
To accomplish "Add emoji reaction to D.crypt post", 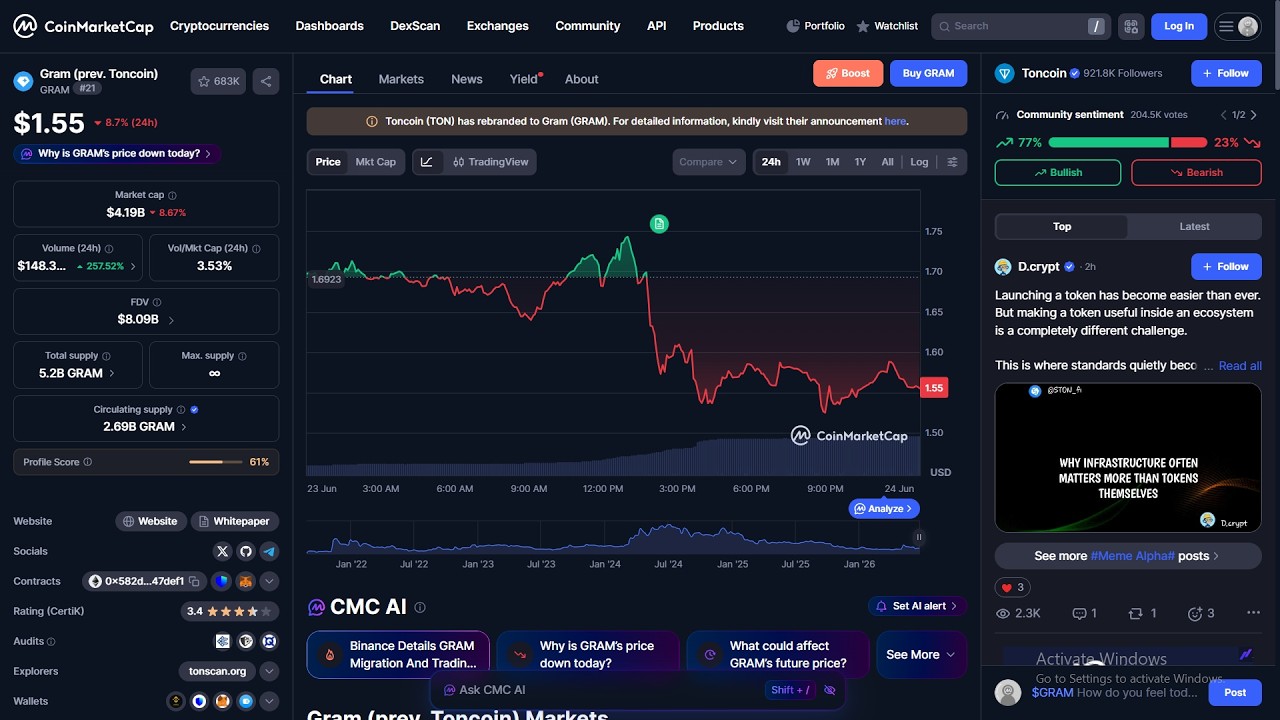I will pos(1200,613).
